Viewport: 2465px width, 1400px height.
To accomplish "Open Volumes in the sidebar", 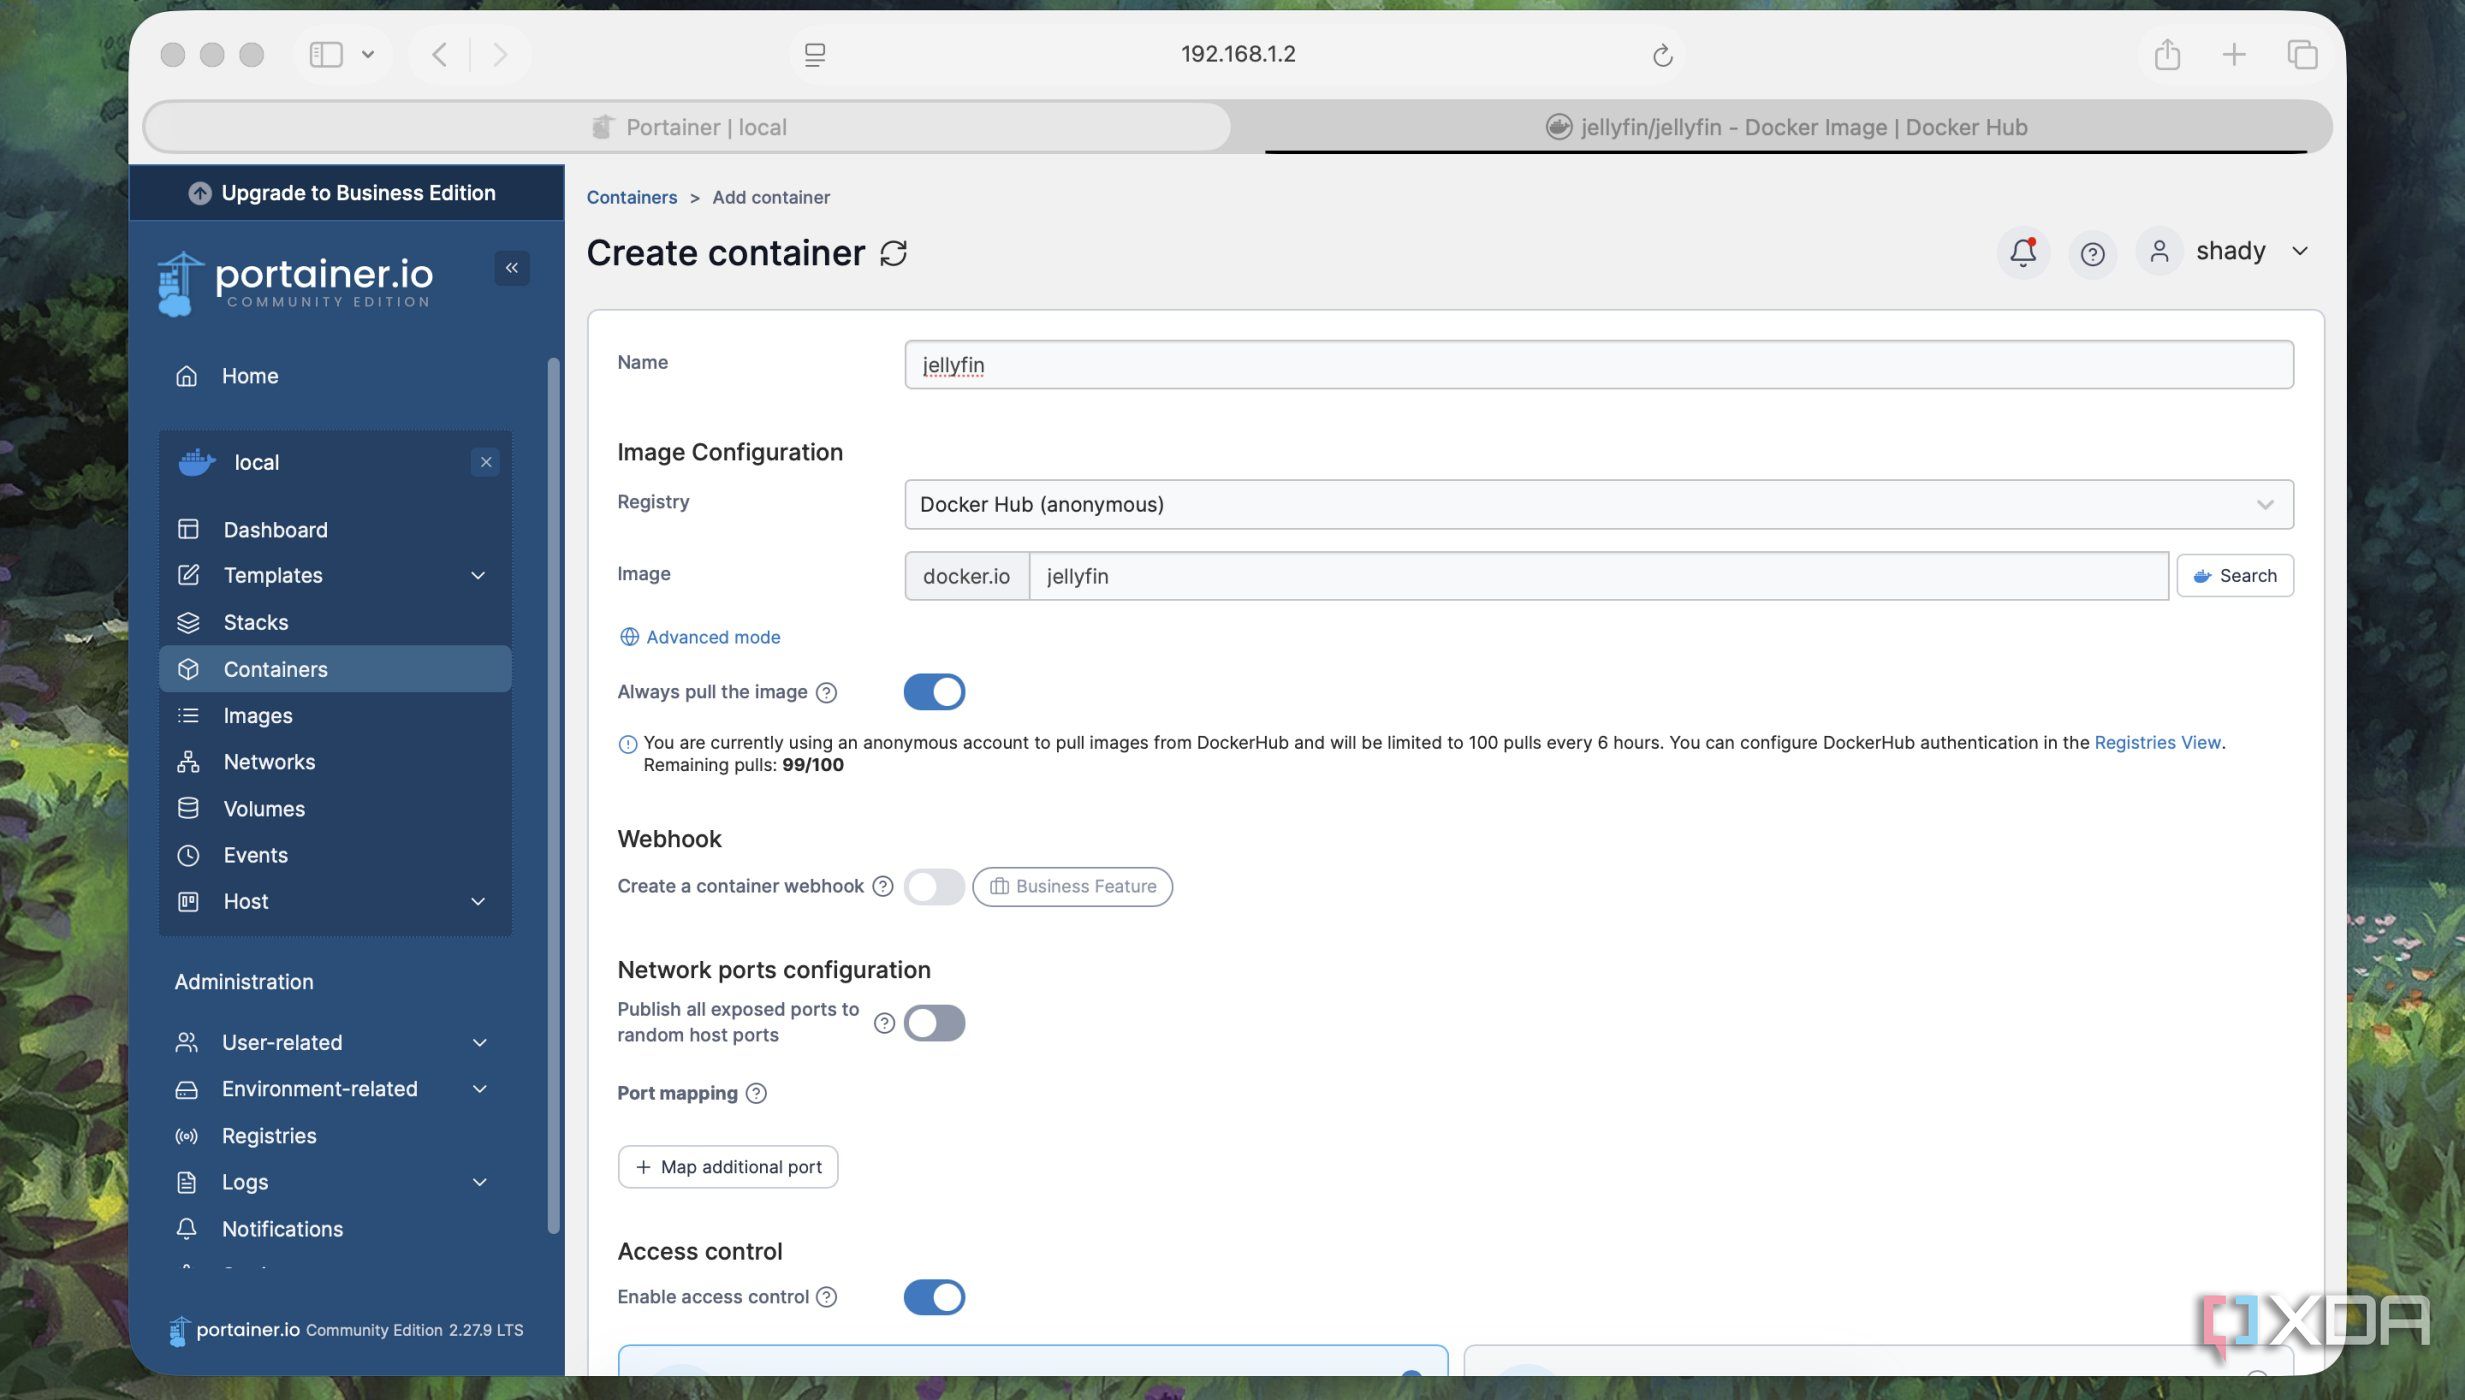I will click(x=335, y=808).
